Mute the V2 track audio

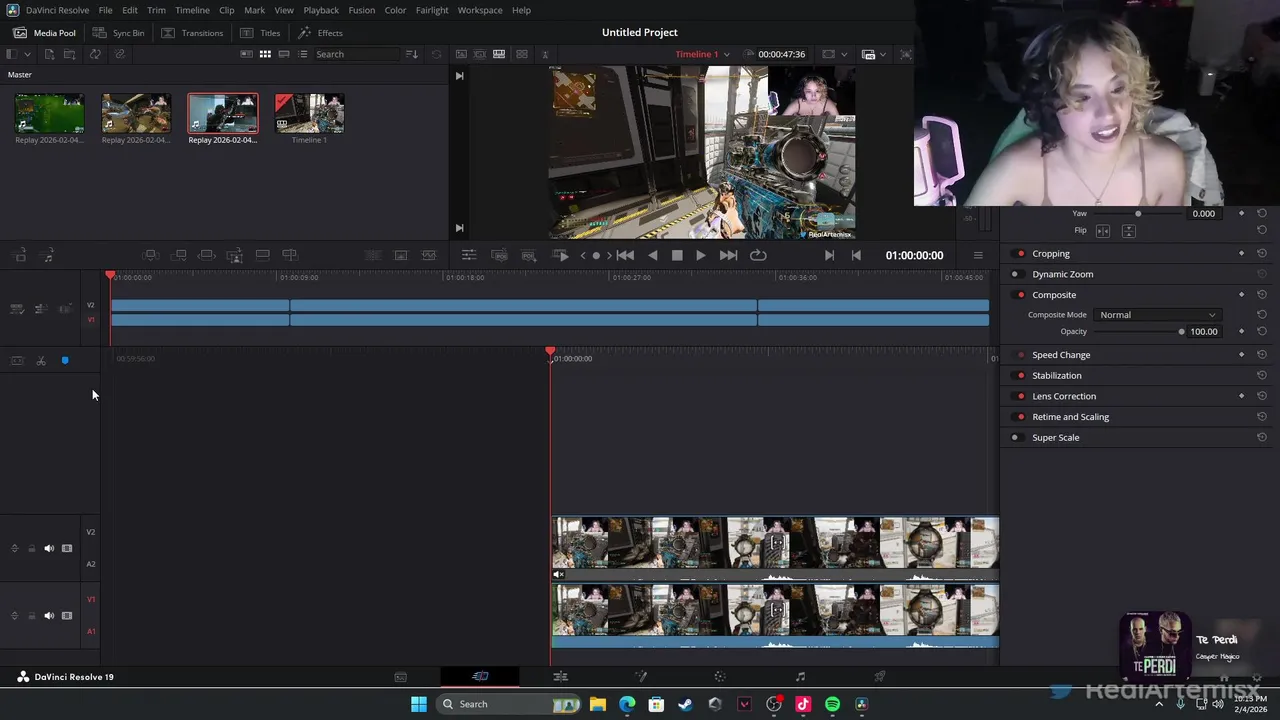[x=49, y=548]
